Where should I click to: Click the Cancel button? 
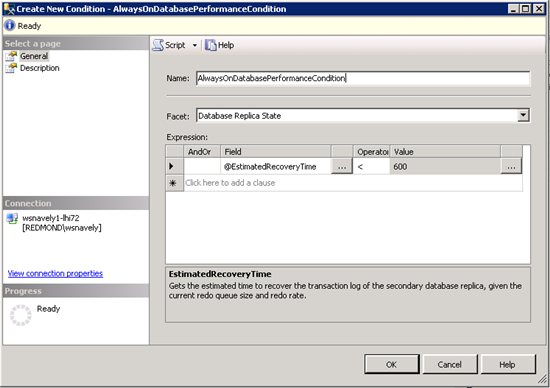pyautogui.click(x=450, y=364)
